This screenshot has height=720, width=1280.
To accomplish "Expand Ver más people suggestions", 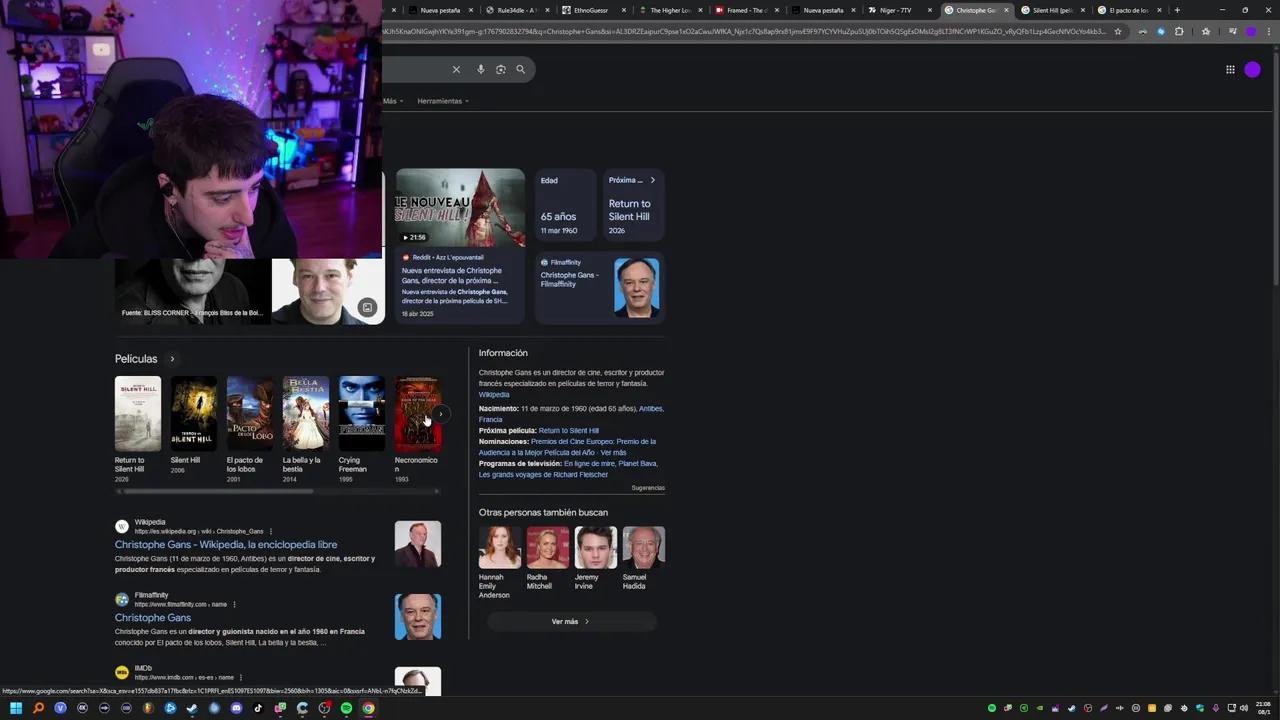I will click(571, 622).
